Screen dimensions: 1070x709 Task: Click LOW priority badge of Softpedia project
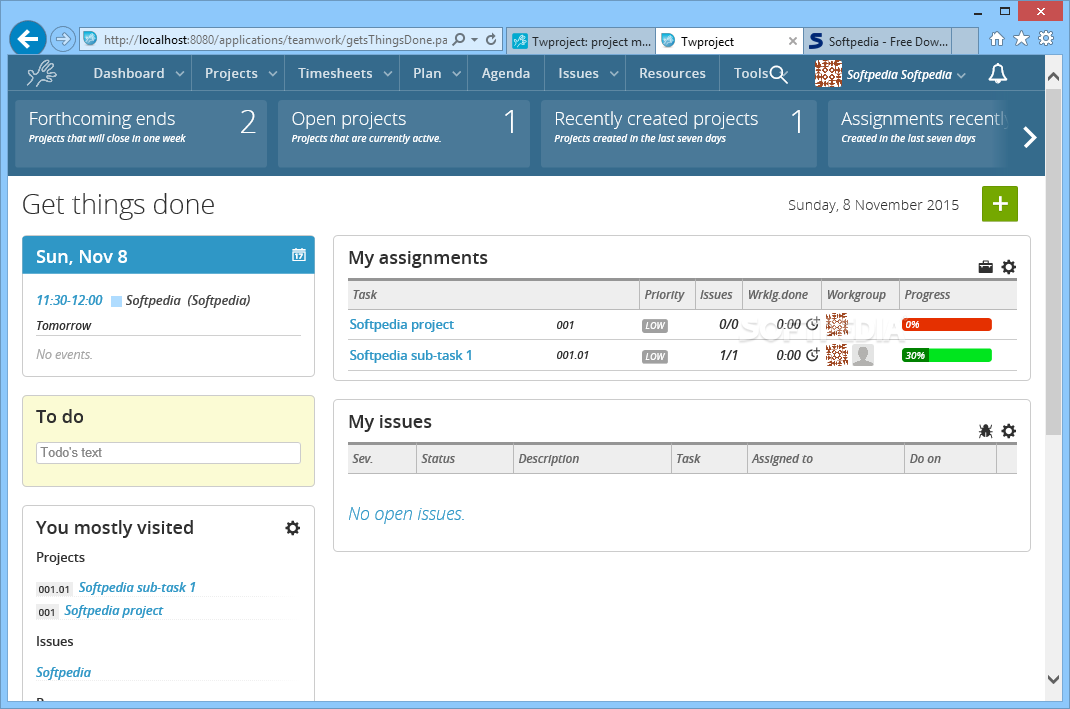[x=654, y=325]
